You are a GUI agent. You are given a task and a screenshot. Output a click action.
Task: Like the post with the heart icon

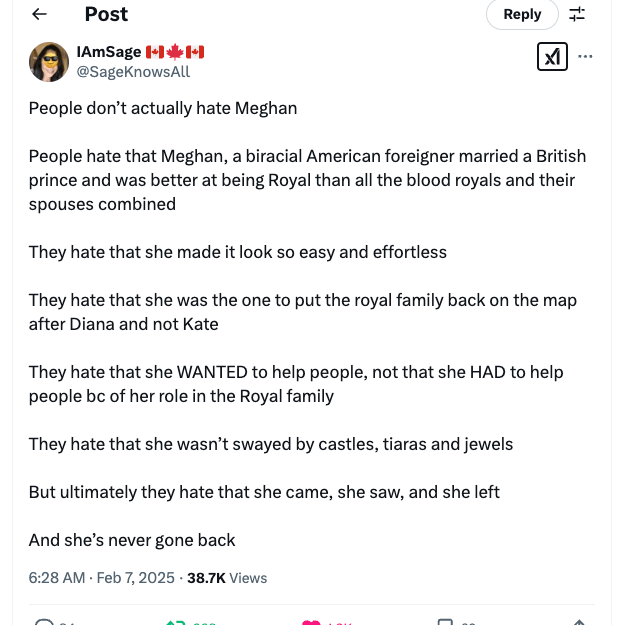click(311, 622)
